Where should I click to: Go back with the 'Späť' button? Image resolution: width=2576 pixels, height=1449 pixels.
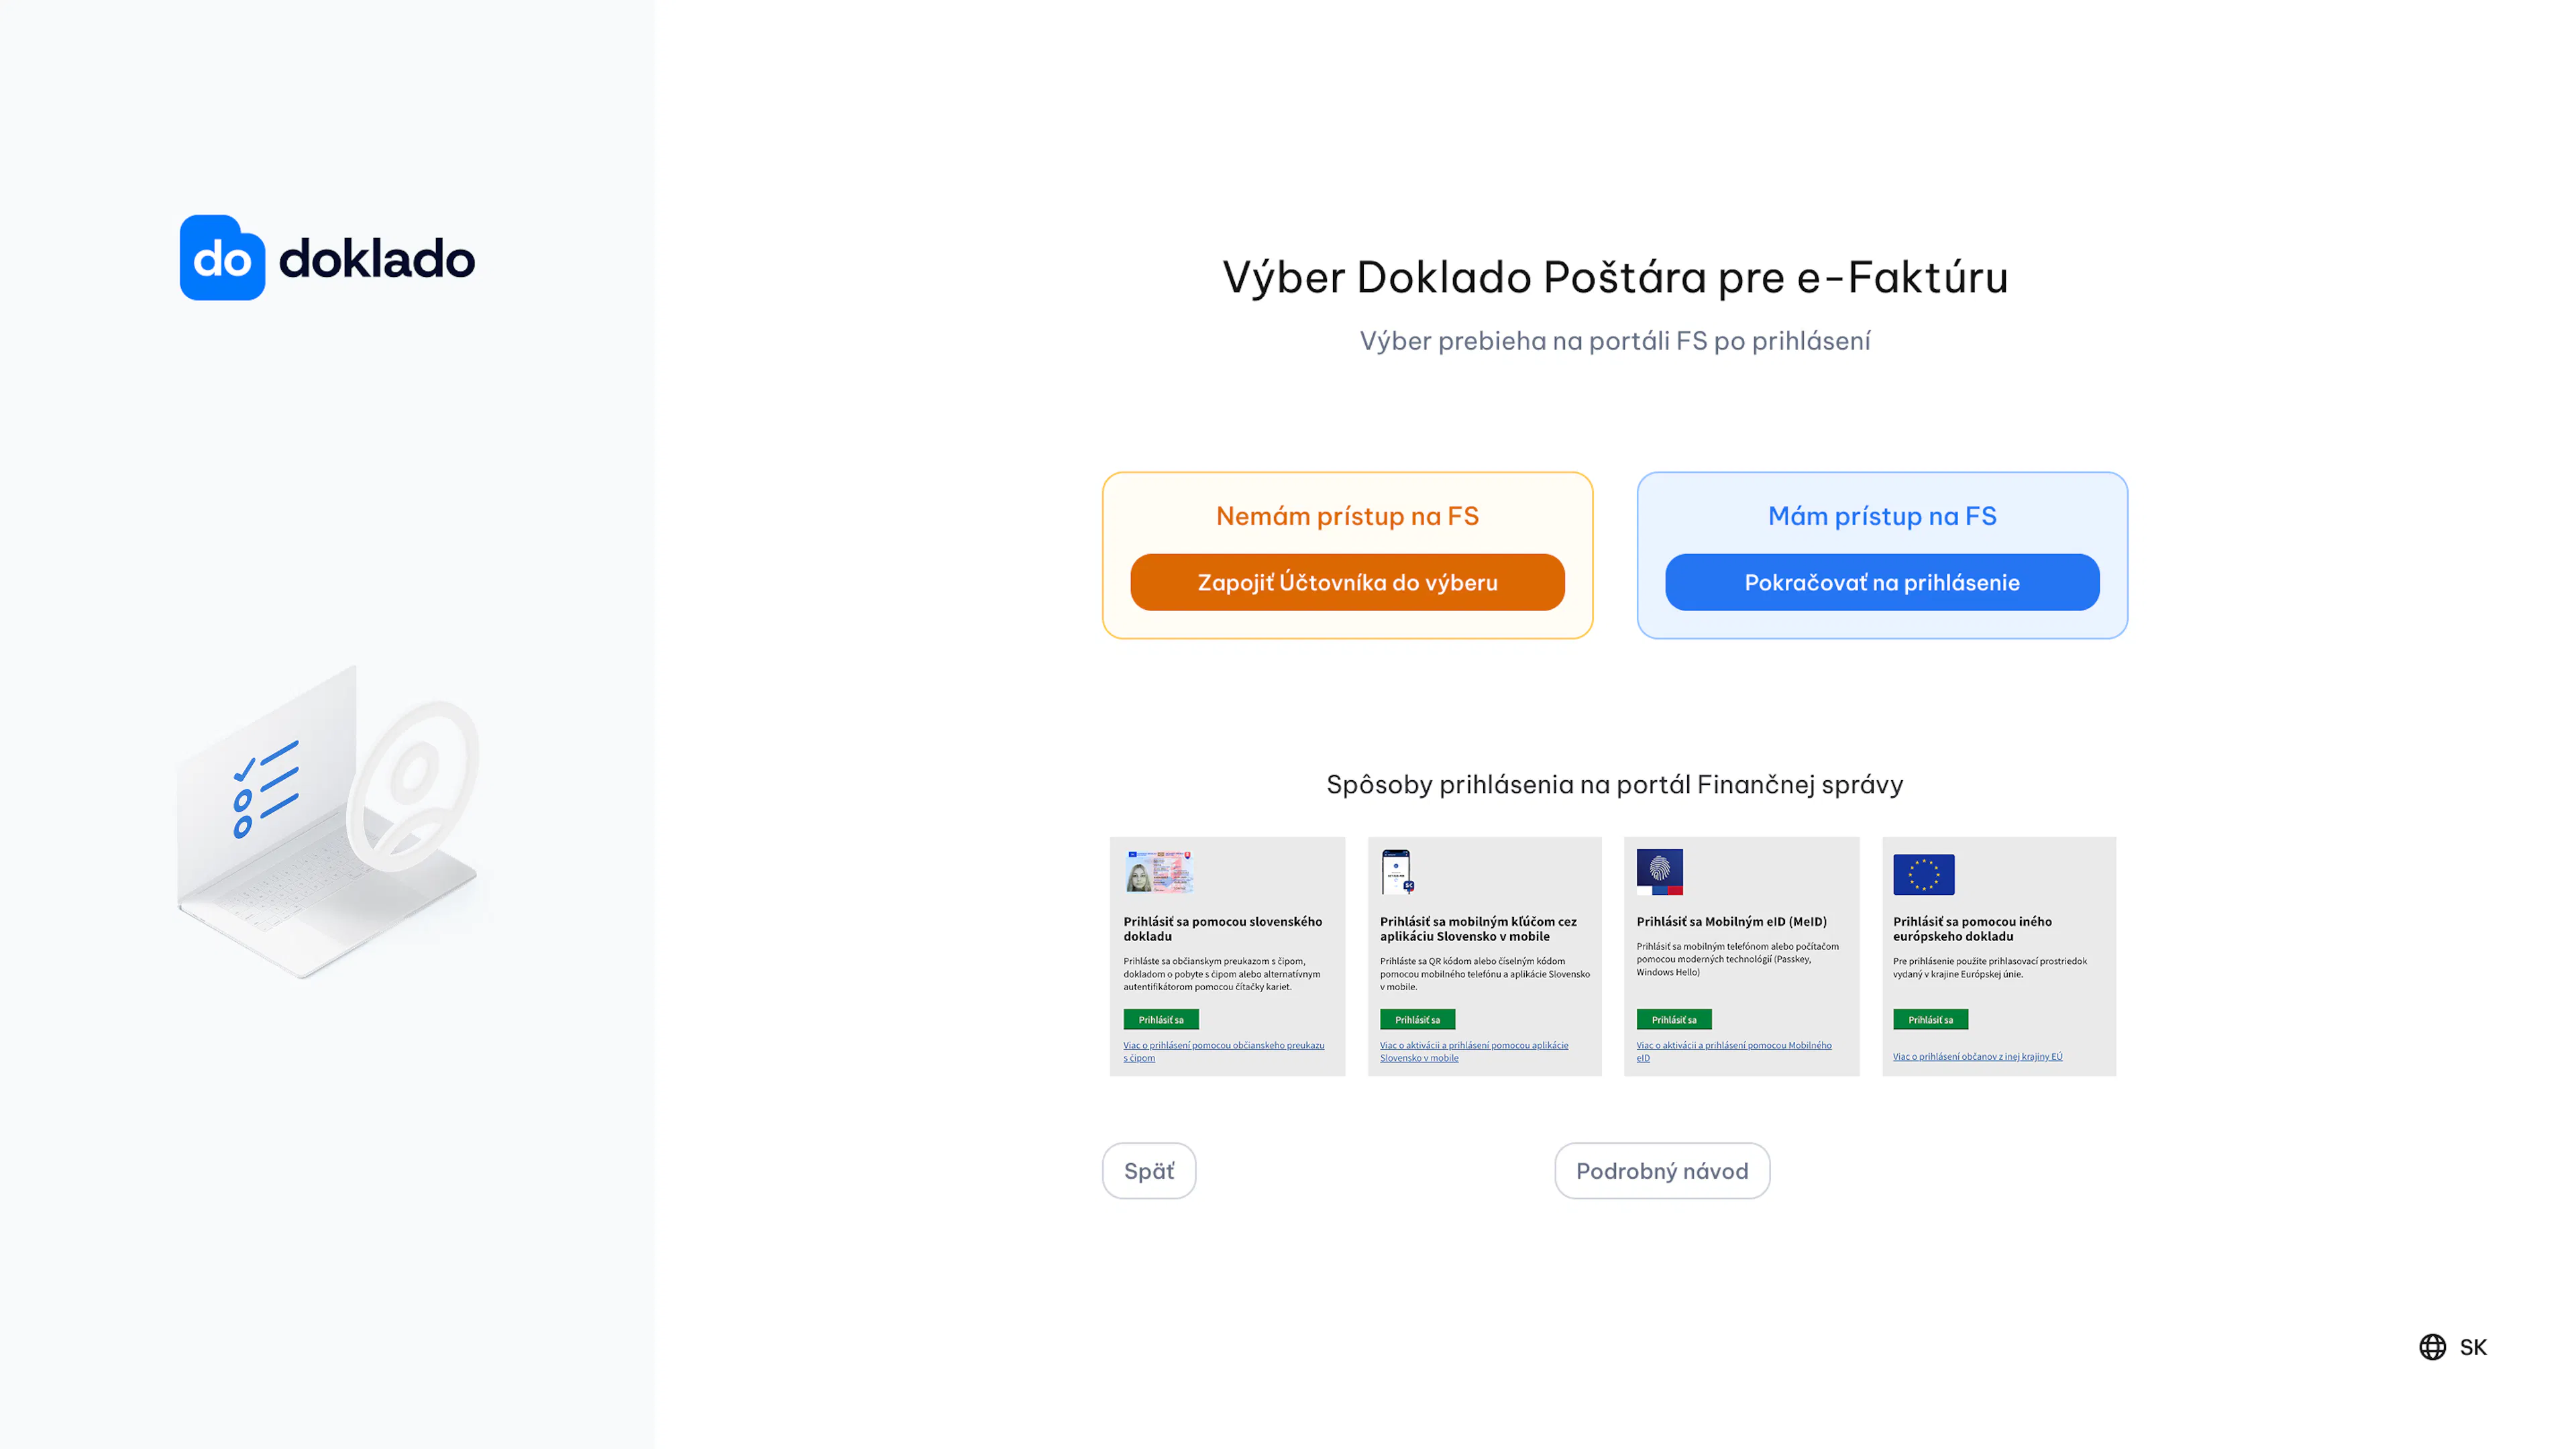[x=1149, y=1171]
